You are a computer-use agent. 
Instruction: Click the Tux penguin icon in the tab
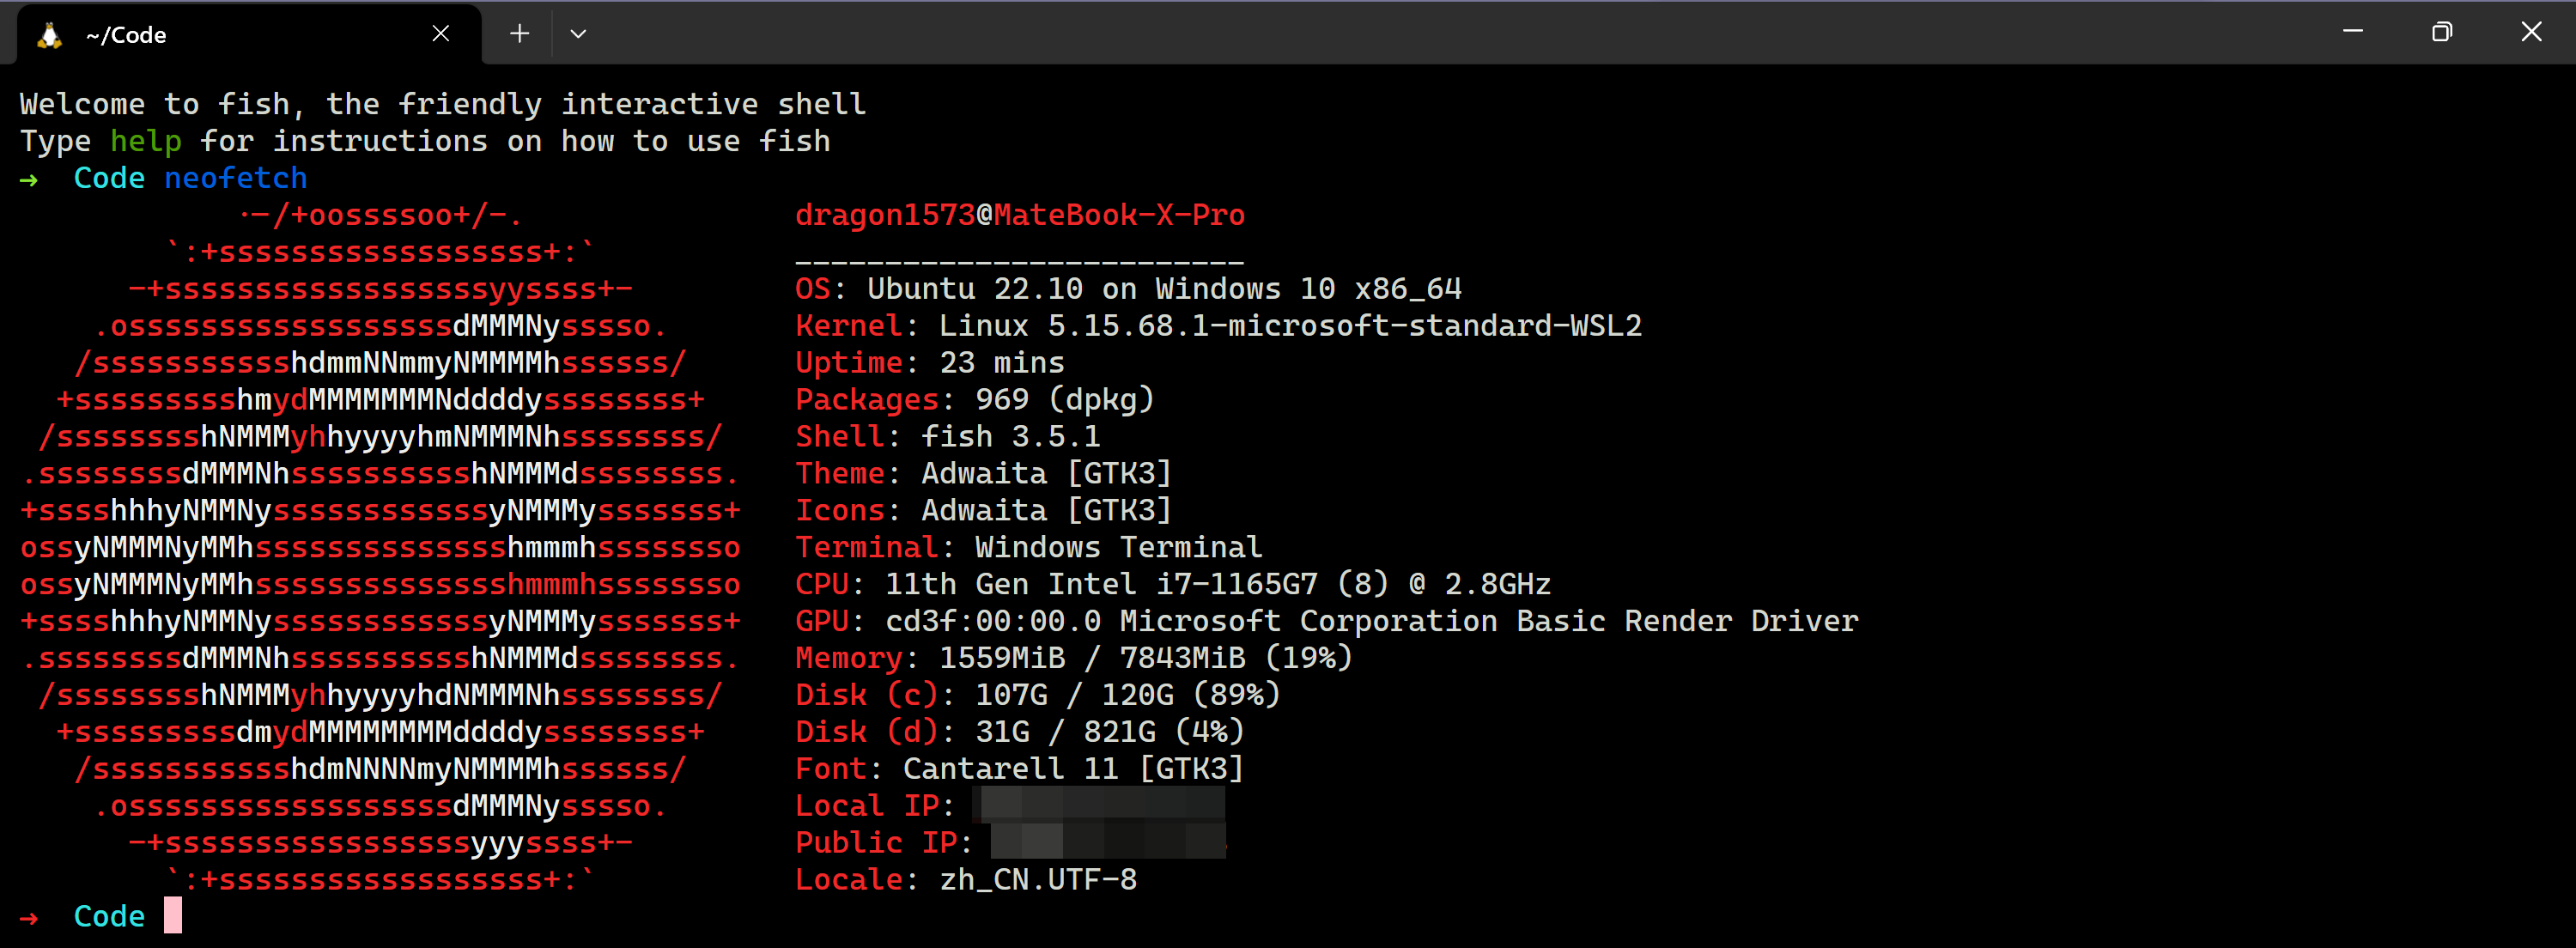pyautogui.click(x=49, y=35)
